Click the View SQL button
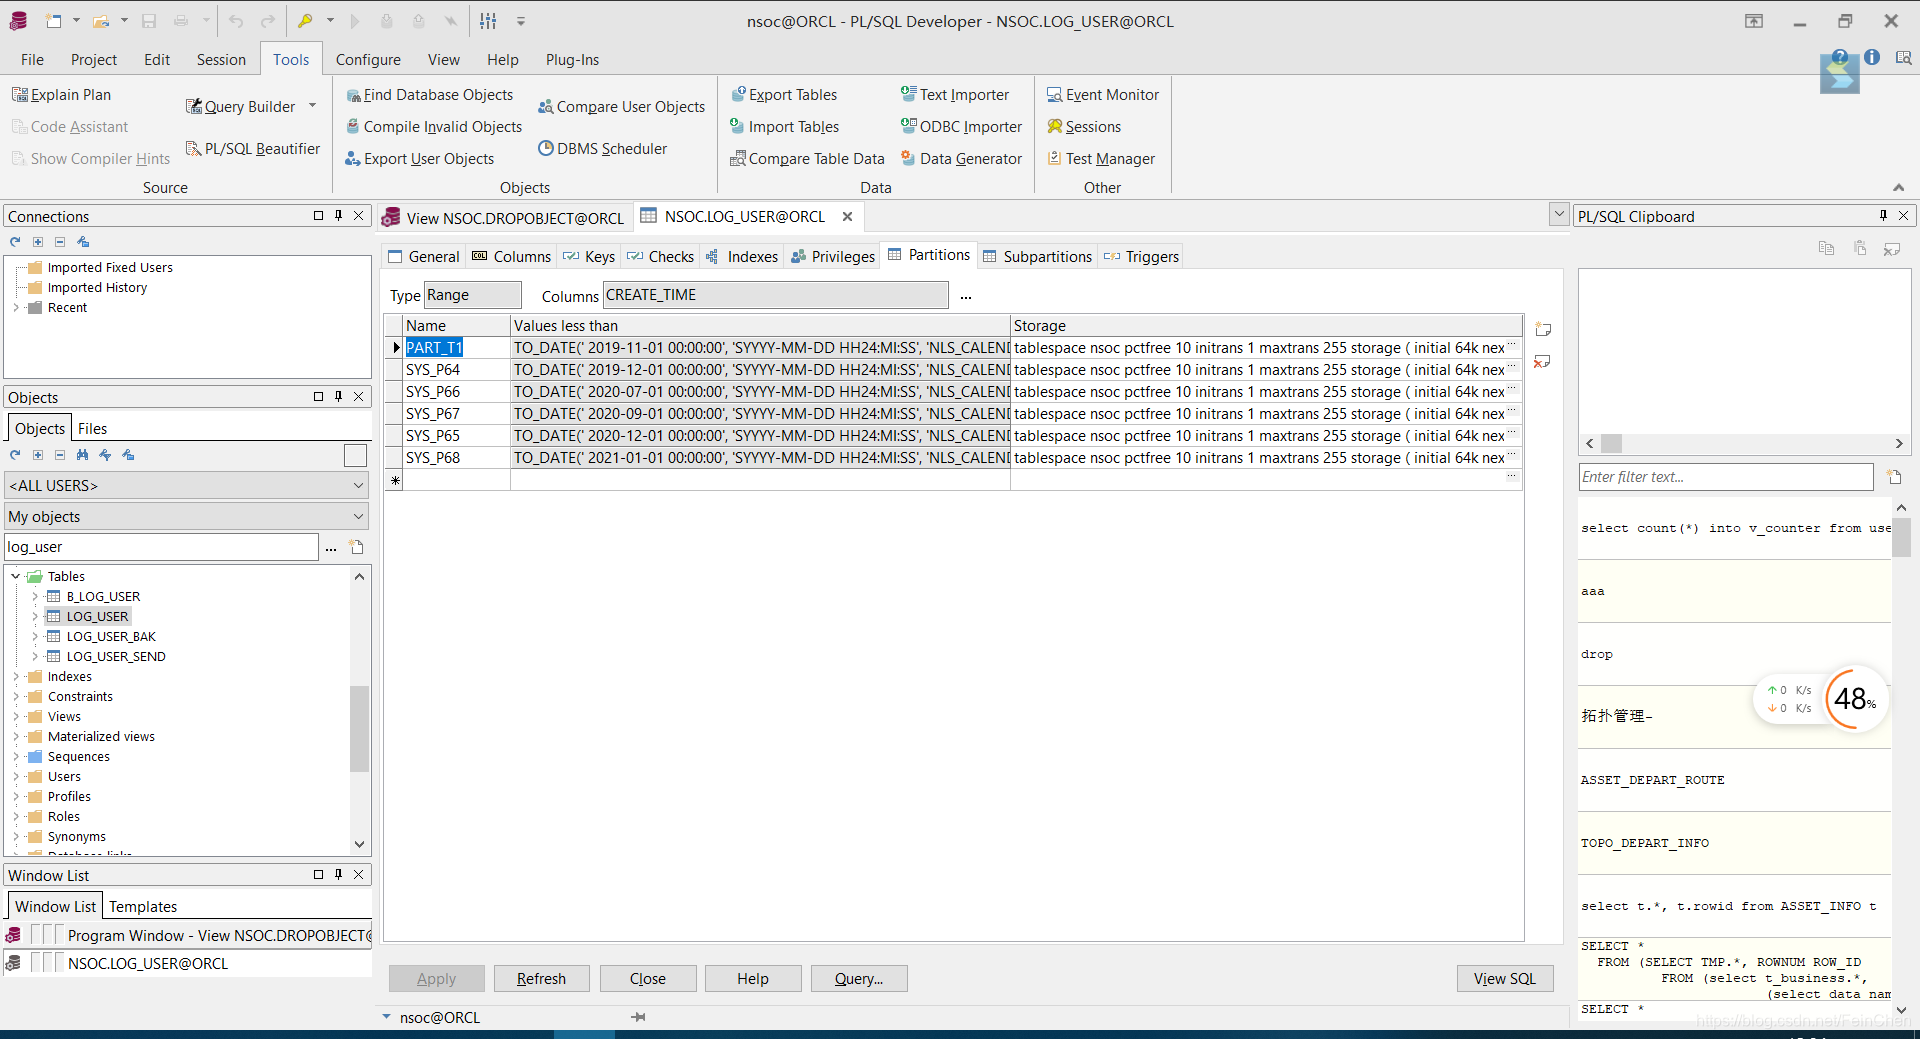 (1504, 979)
